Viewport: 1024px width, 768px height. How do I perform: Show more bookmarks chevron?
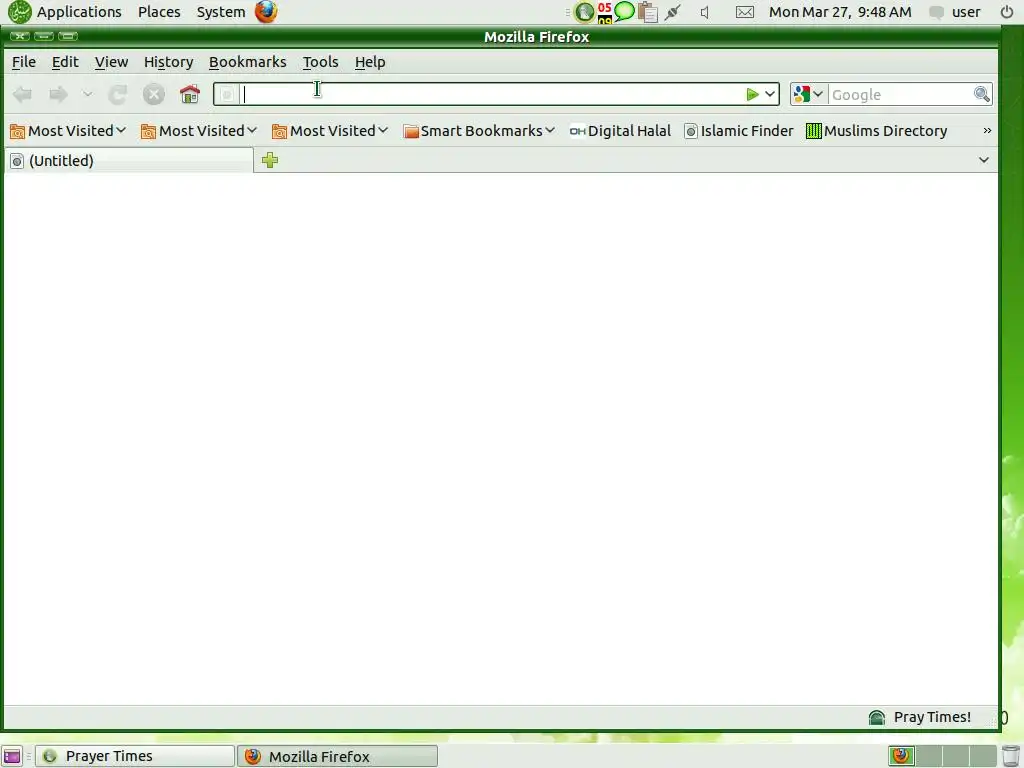[x=987, y=131]
